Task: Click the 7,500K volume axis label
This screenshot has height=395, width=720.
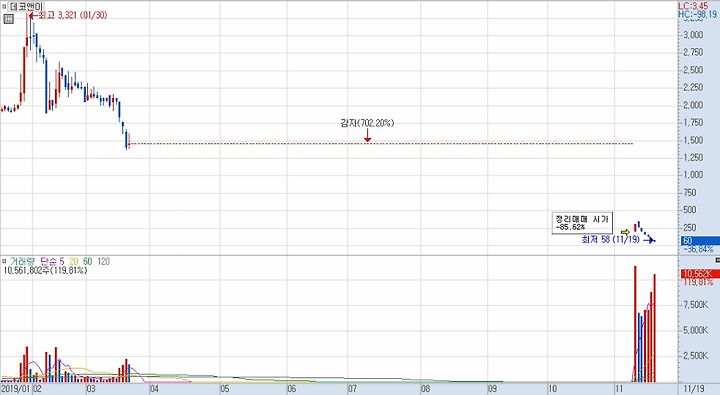Action: click(x=695, y=305)
